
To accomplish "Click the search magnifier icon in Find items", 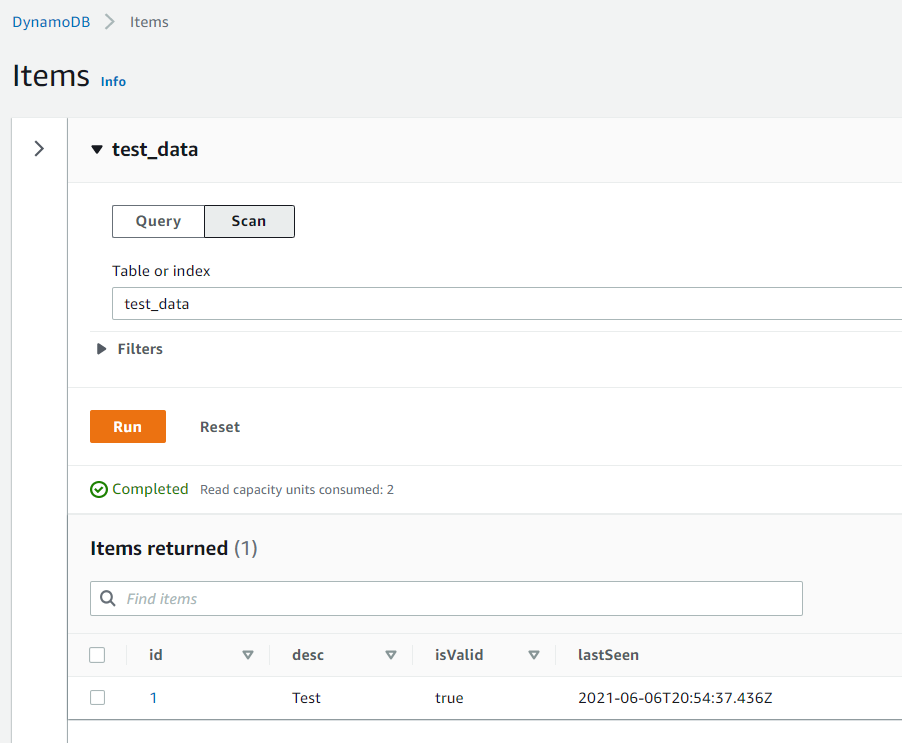I will pos(108,599).
